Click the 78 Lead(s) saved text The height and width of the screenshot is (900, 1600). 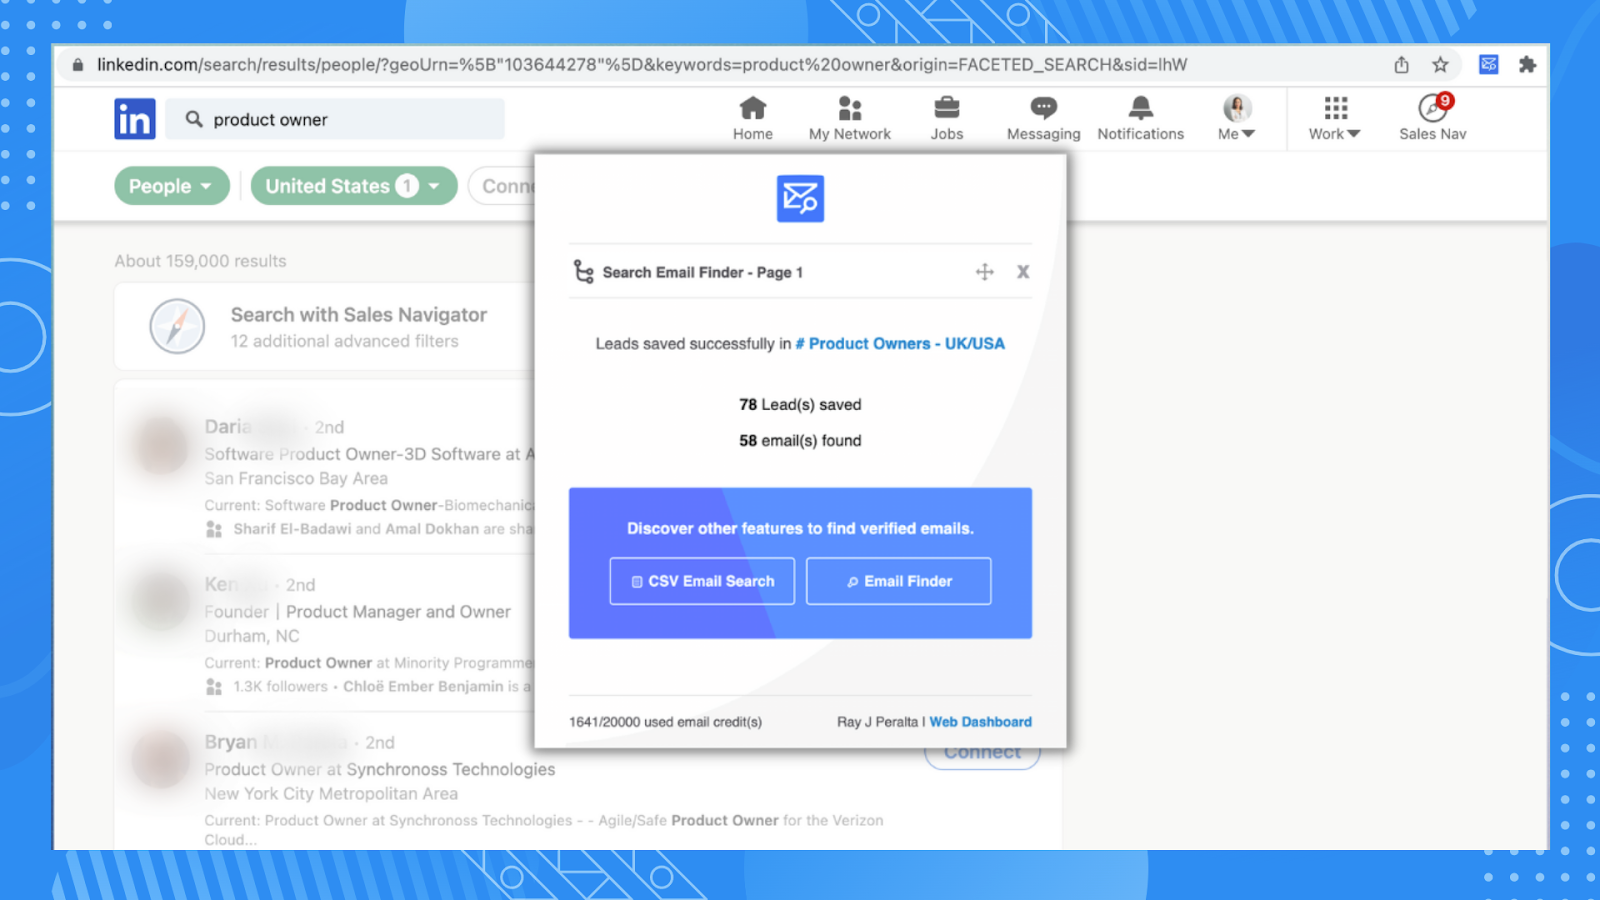(x=800, y=405)
